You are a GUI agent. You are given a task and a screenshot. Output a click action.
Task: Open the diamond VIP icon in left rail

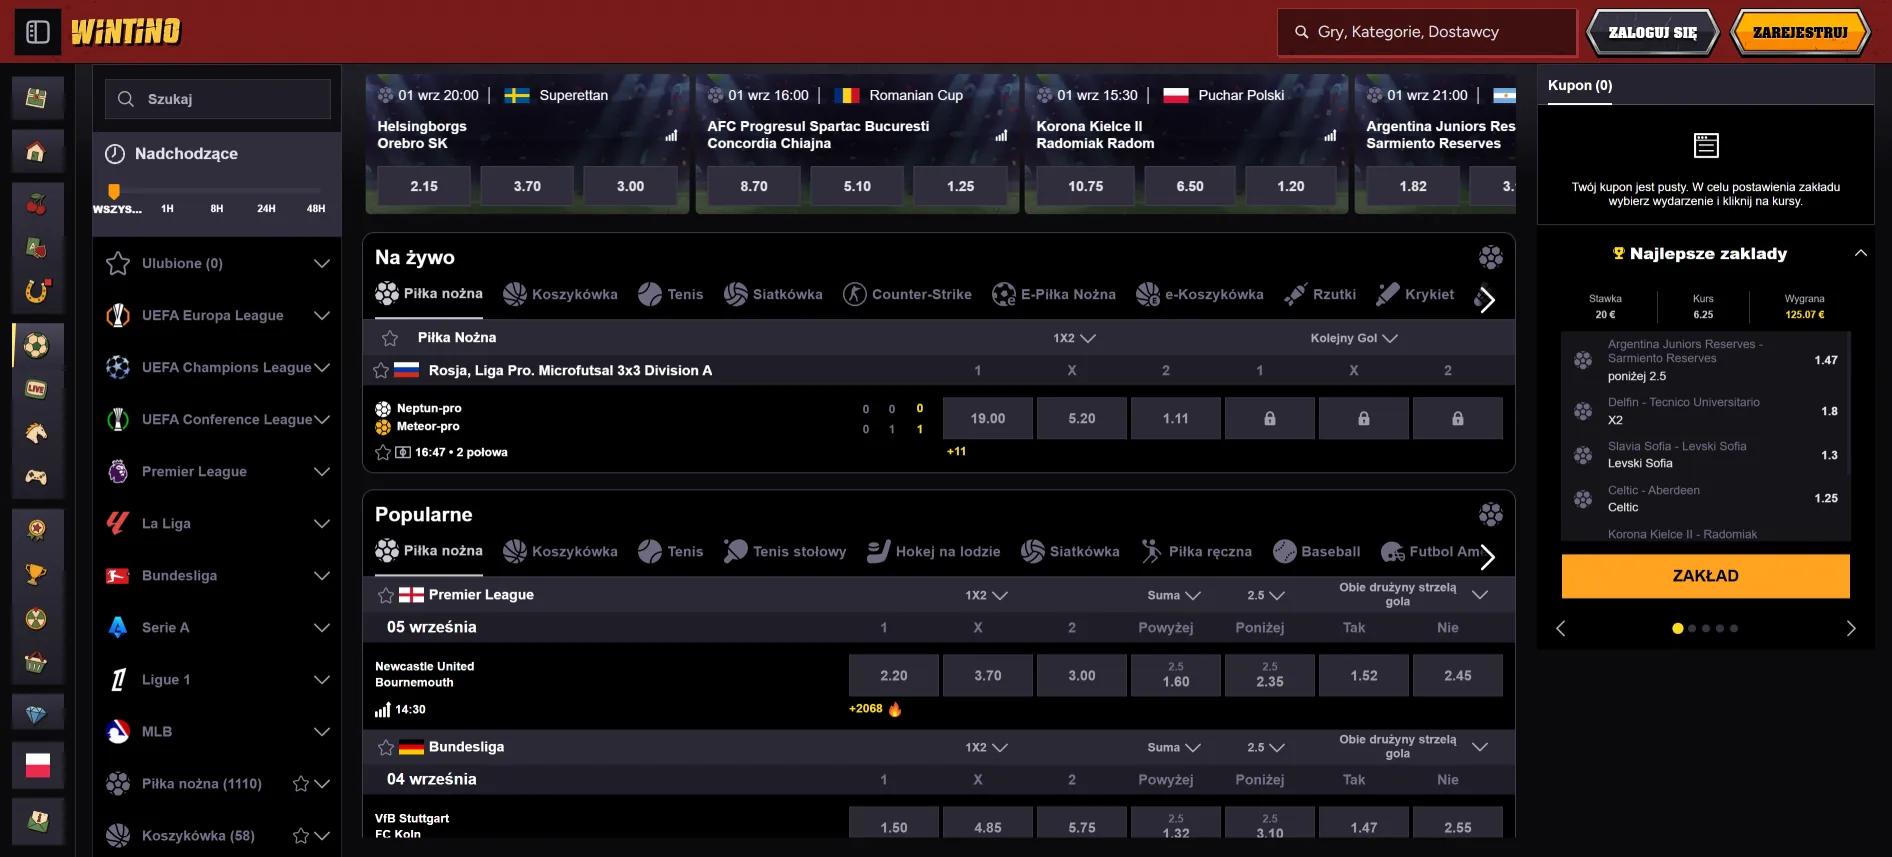[37, 715]
